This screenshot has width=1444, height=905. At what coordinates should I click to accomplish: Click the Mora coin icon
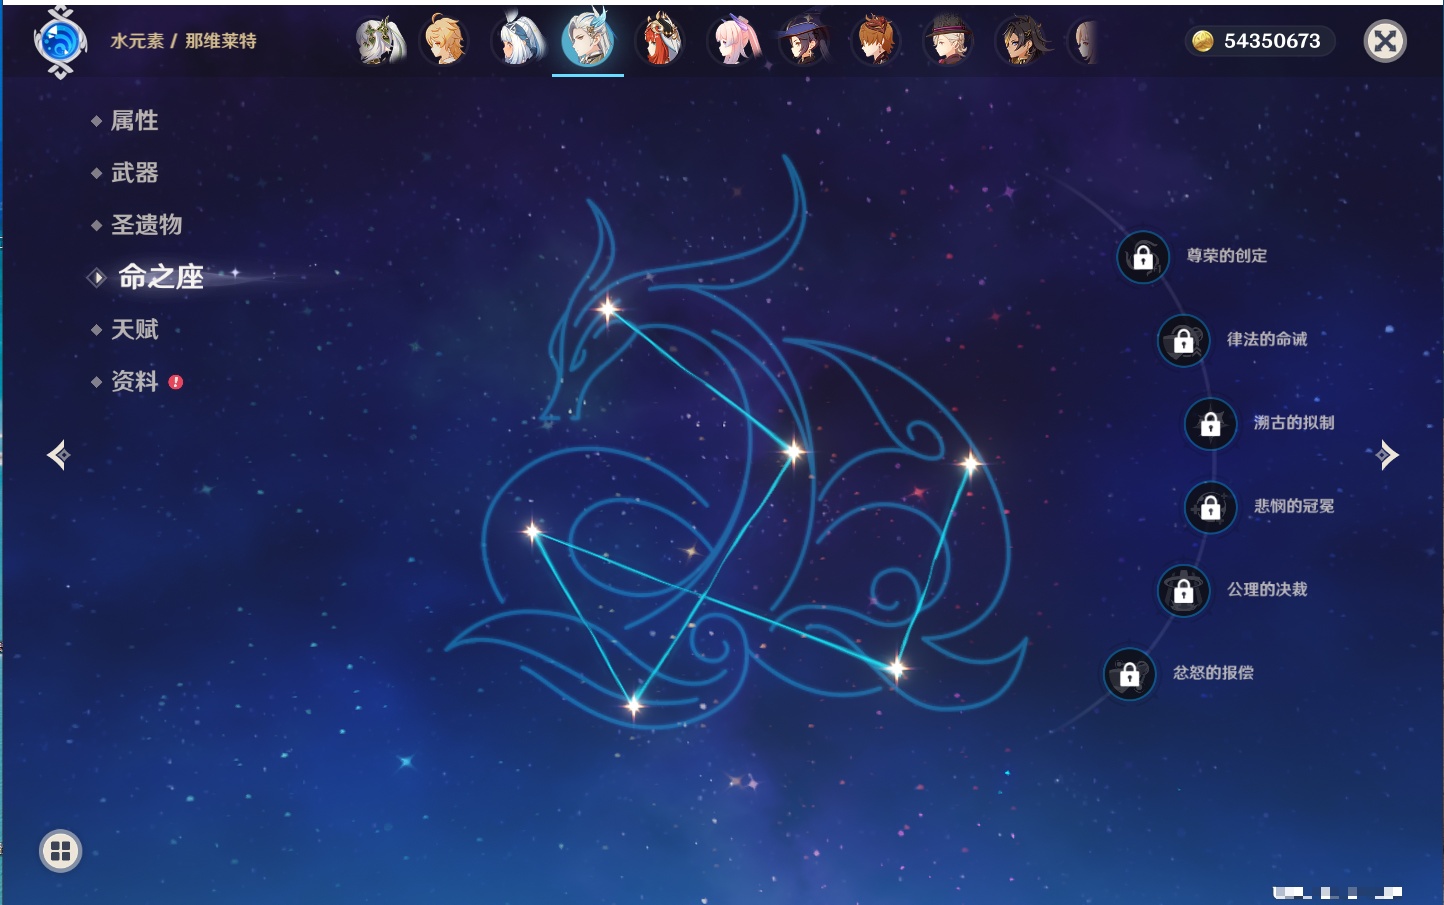[1202, 41]
